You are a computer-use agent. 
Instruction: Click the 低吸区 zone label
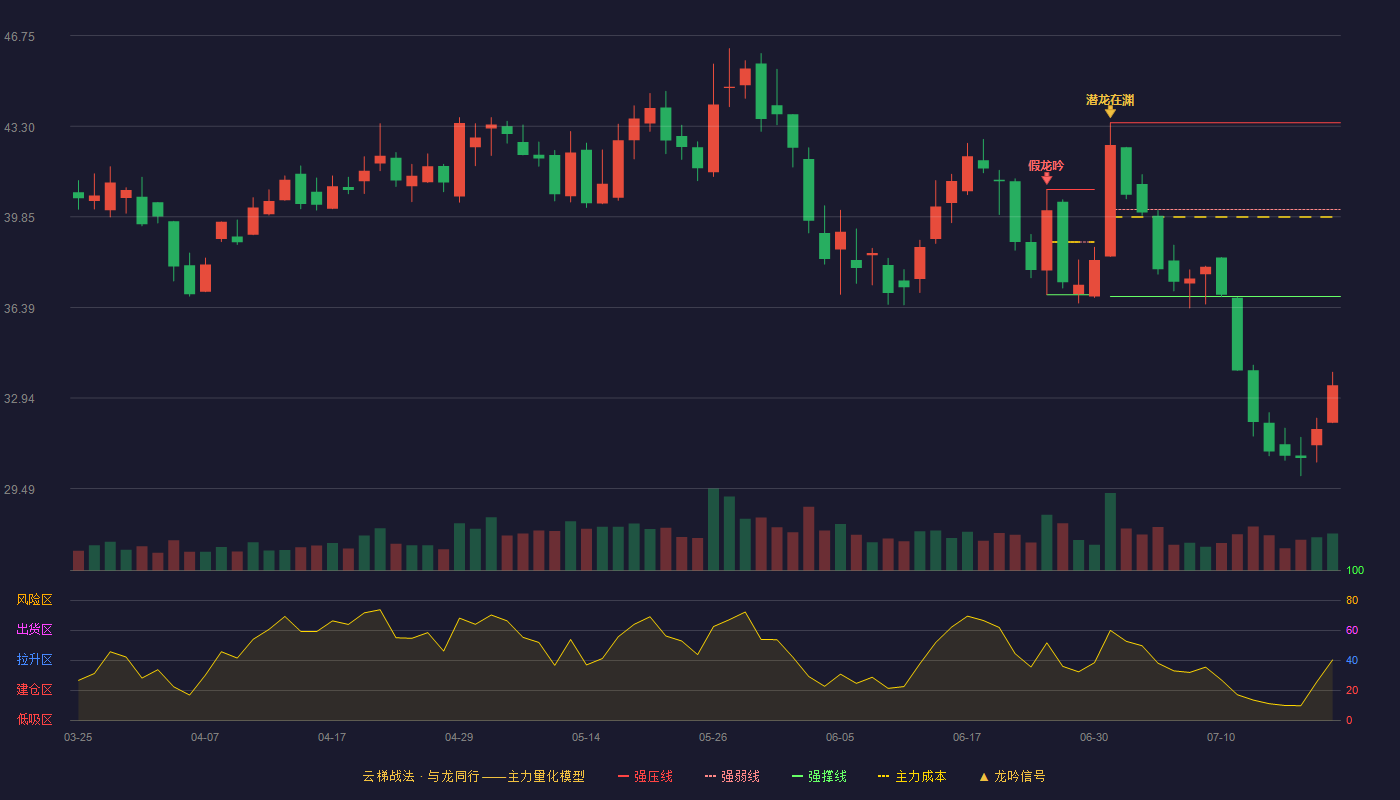(35, 719)
